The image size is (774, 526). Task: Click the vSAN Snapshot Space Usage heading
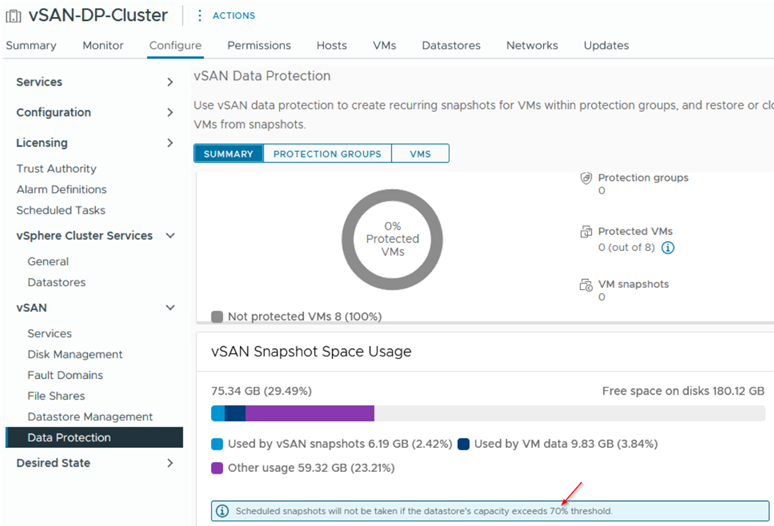[x=311, y=351]
